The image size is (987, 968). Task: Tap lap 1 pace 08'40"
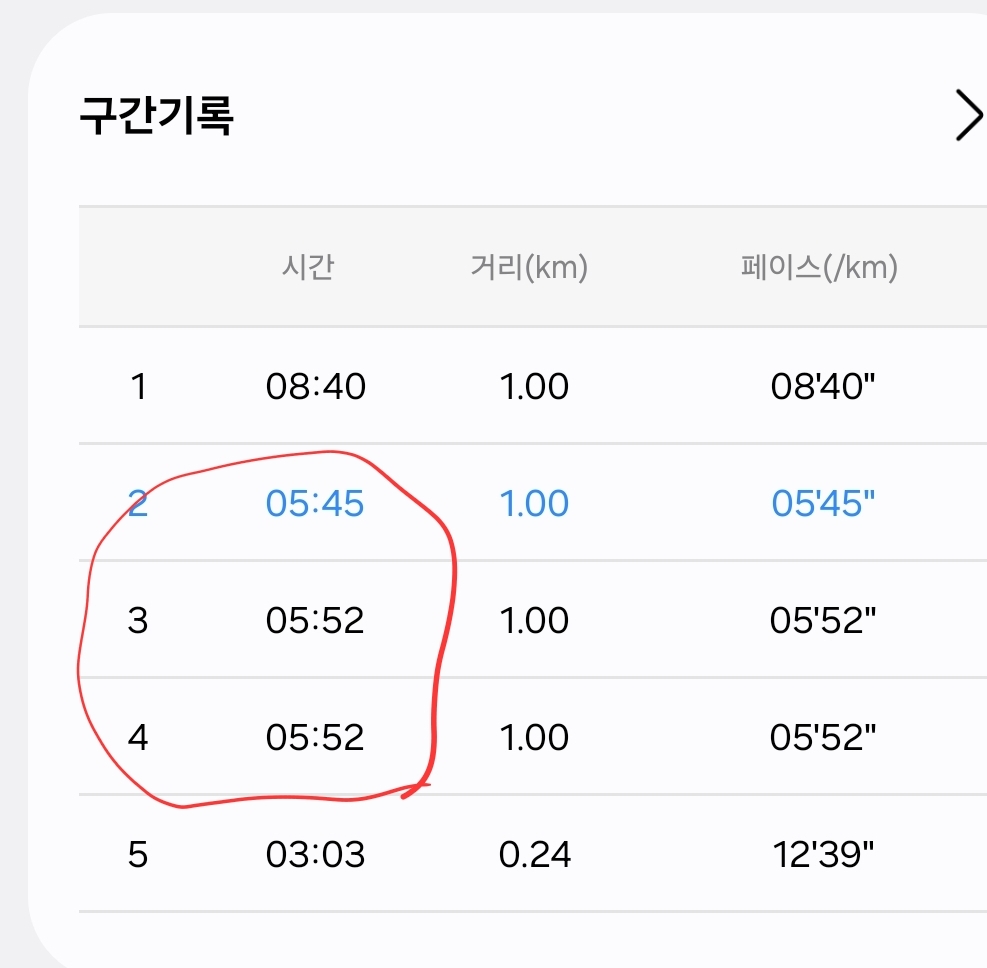(823, 386)
